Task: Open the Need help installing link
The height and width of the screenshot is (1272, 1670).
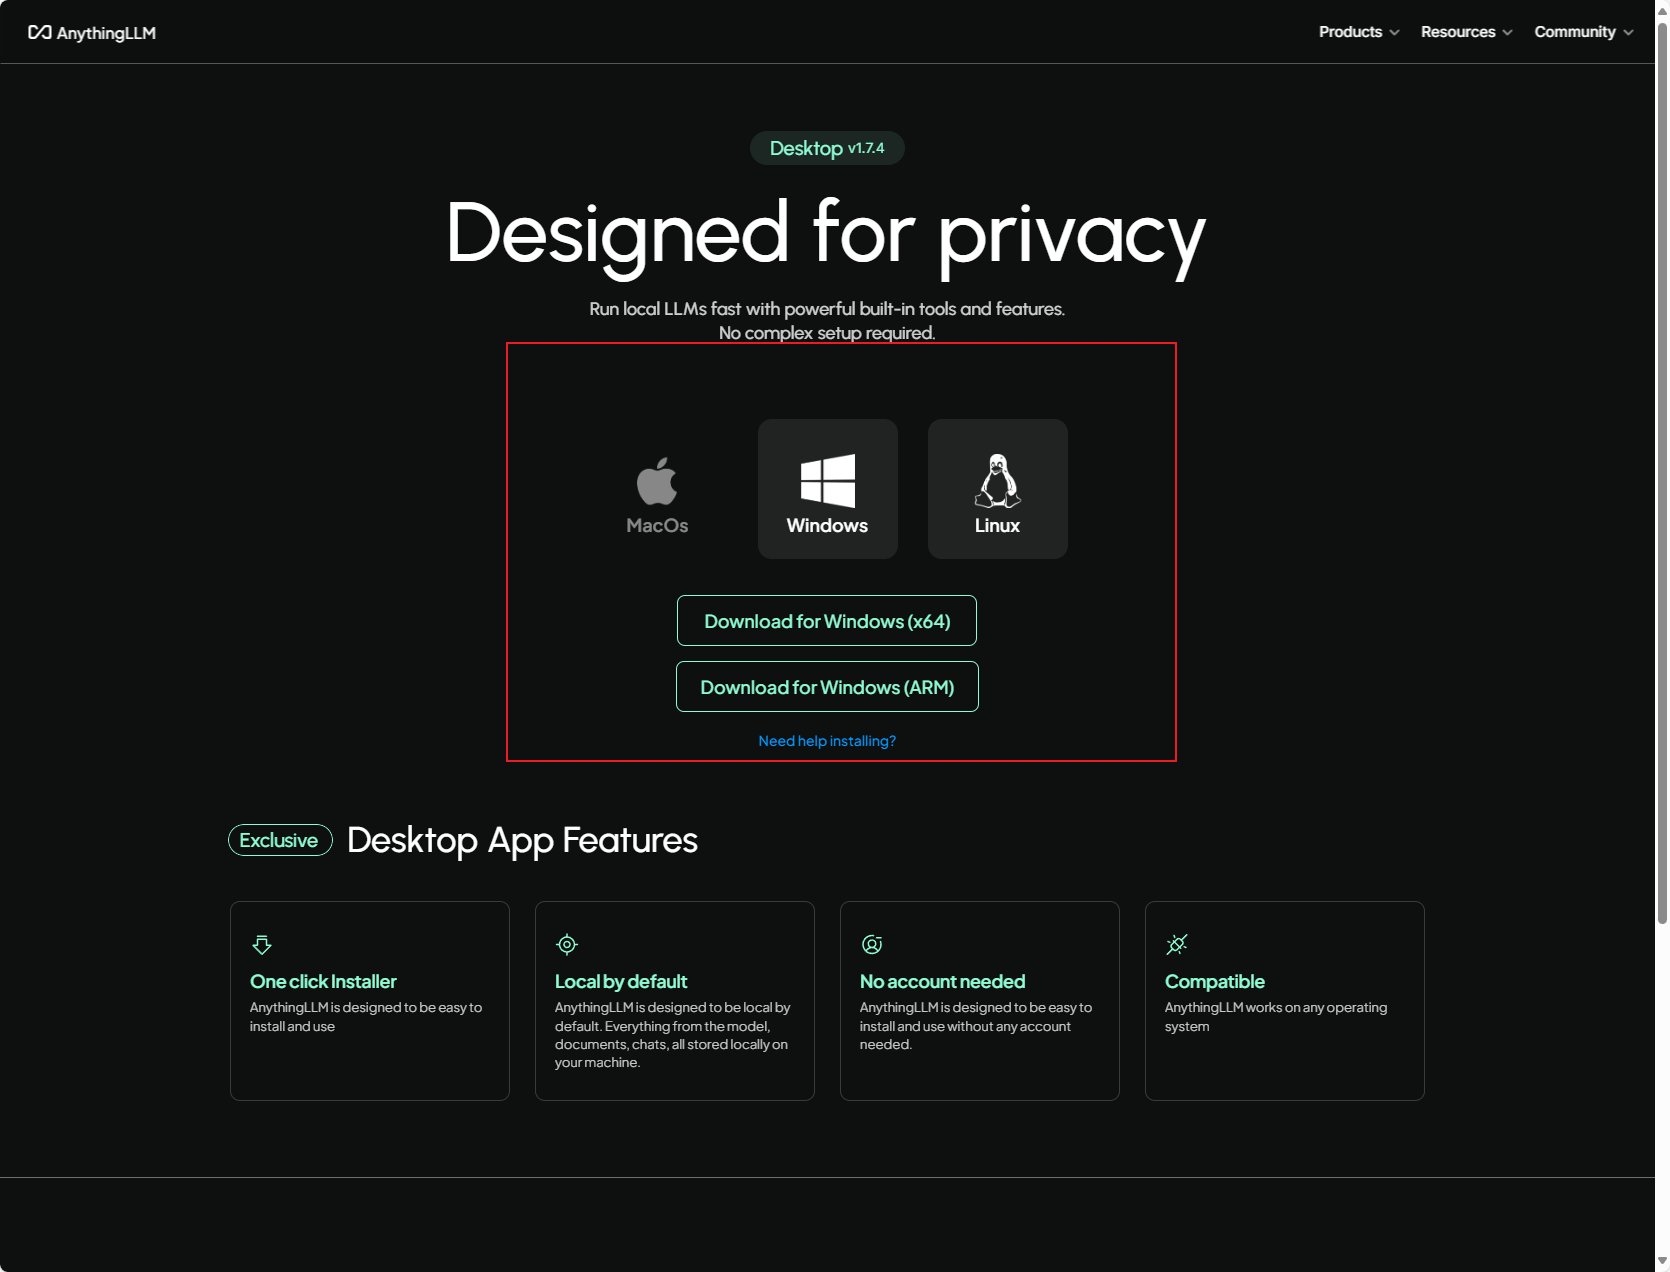Action: pyautogui.click(x=827, y=741)
